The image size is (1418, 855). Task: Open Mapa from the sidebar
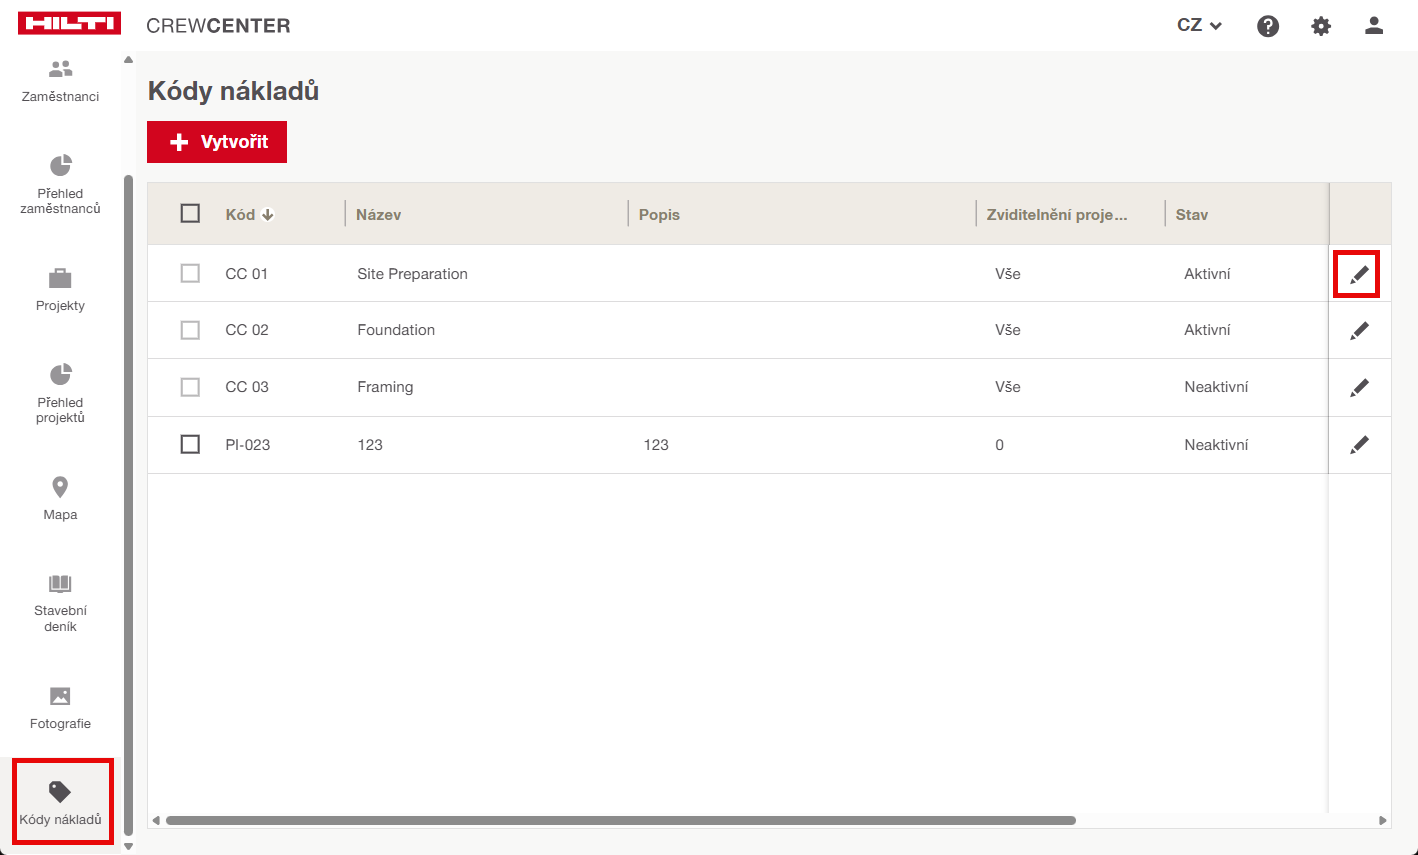click(60, 498)
